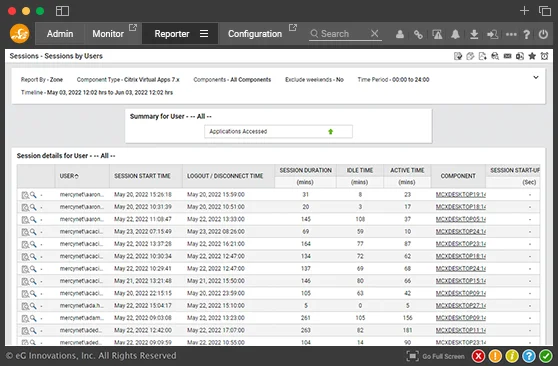Add report to favorites with star icon
The width and height of the screenshot is (558, 366).
point(532,56)
